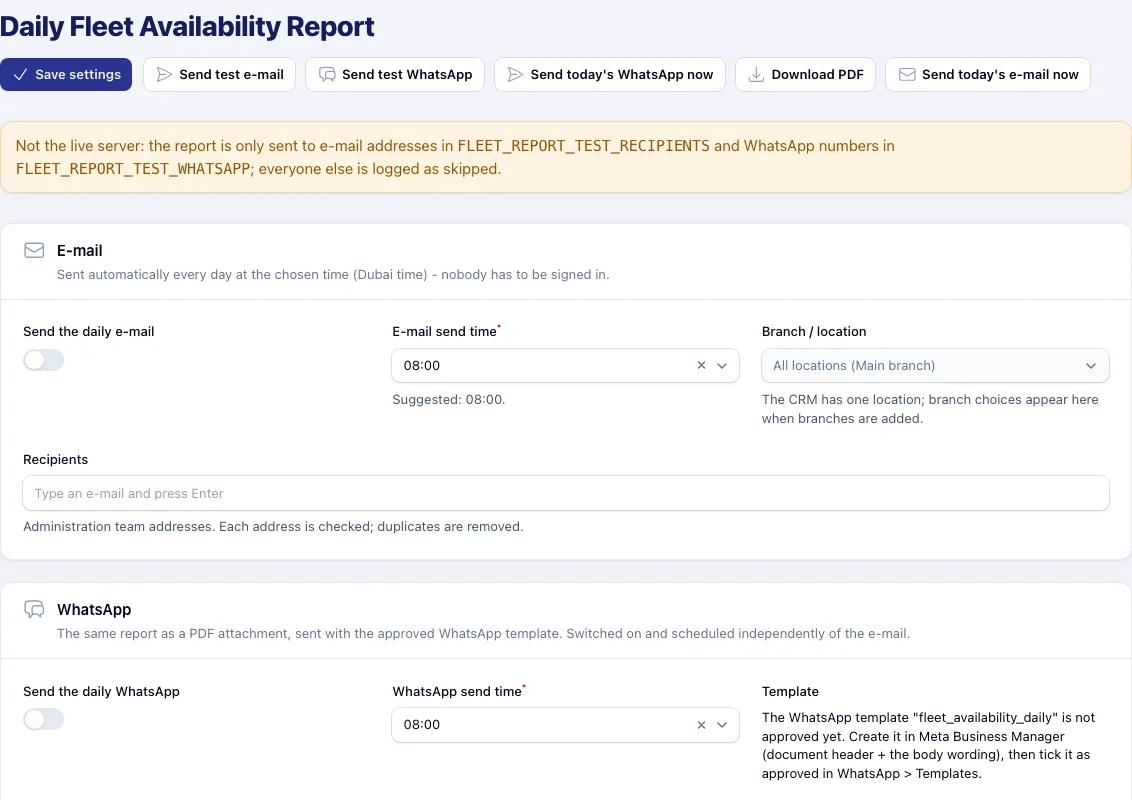Screen dimensions: 1132x800
Task: Click 'The same report as a PDF attachment' description
Action: 483,633
